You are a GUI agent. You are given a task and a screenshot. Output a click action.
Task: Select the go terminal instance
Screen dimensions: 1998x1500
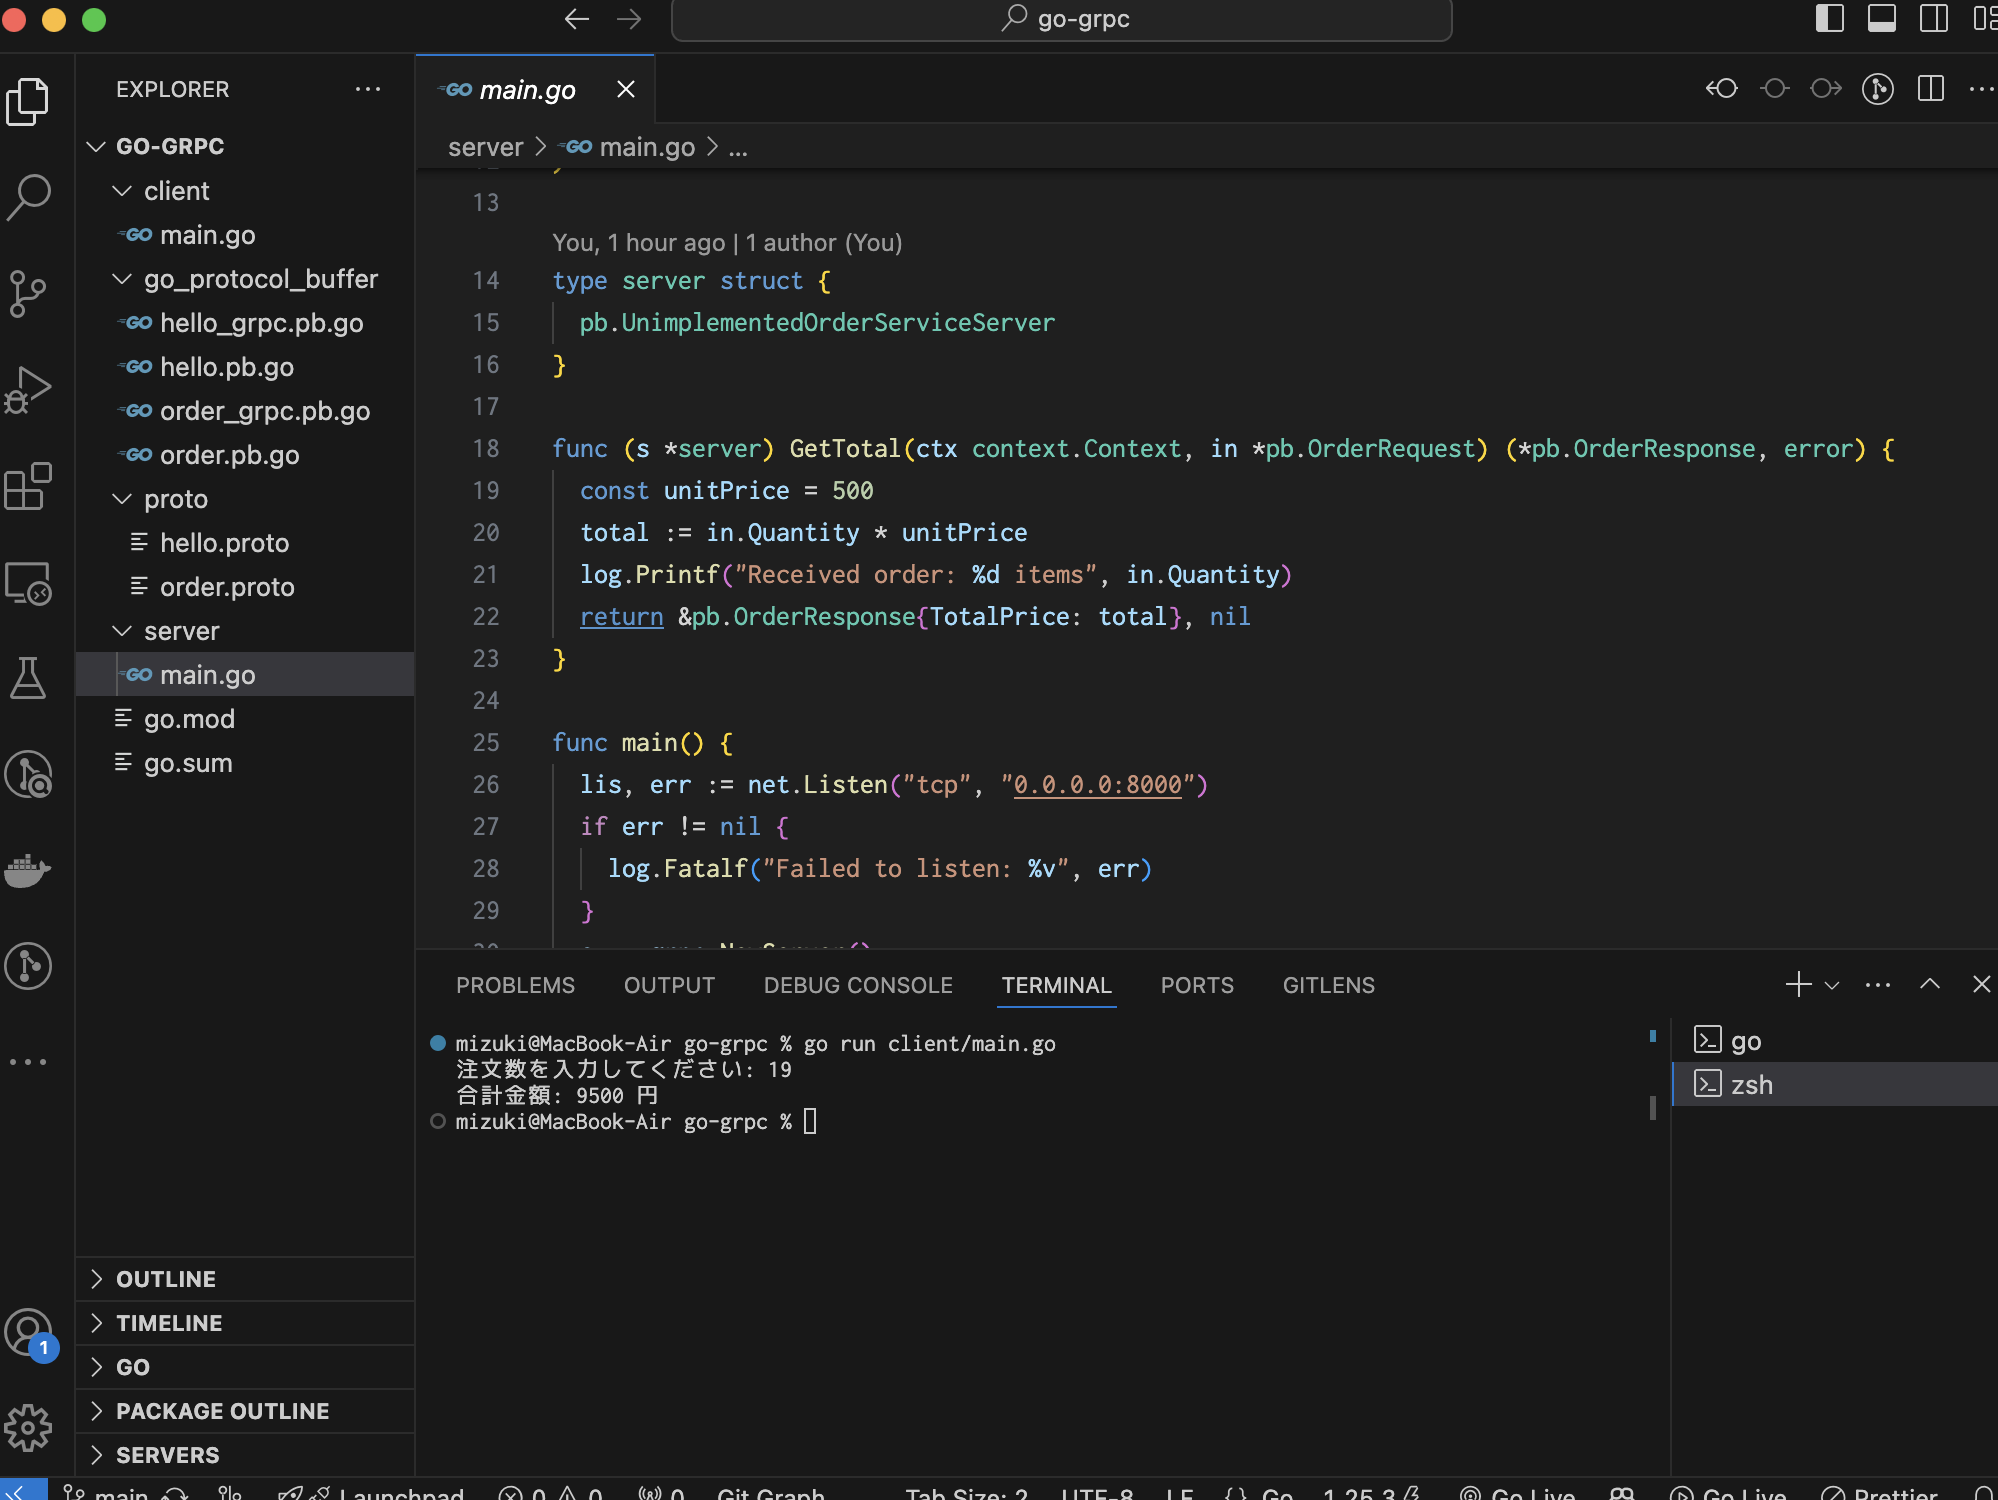point(1745,1041)
